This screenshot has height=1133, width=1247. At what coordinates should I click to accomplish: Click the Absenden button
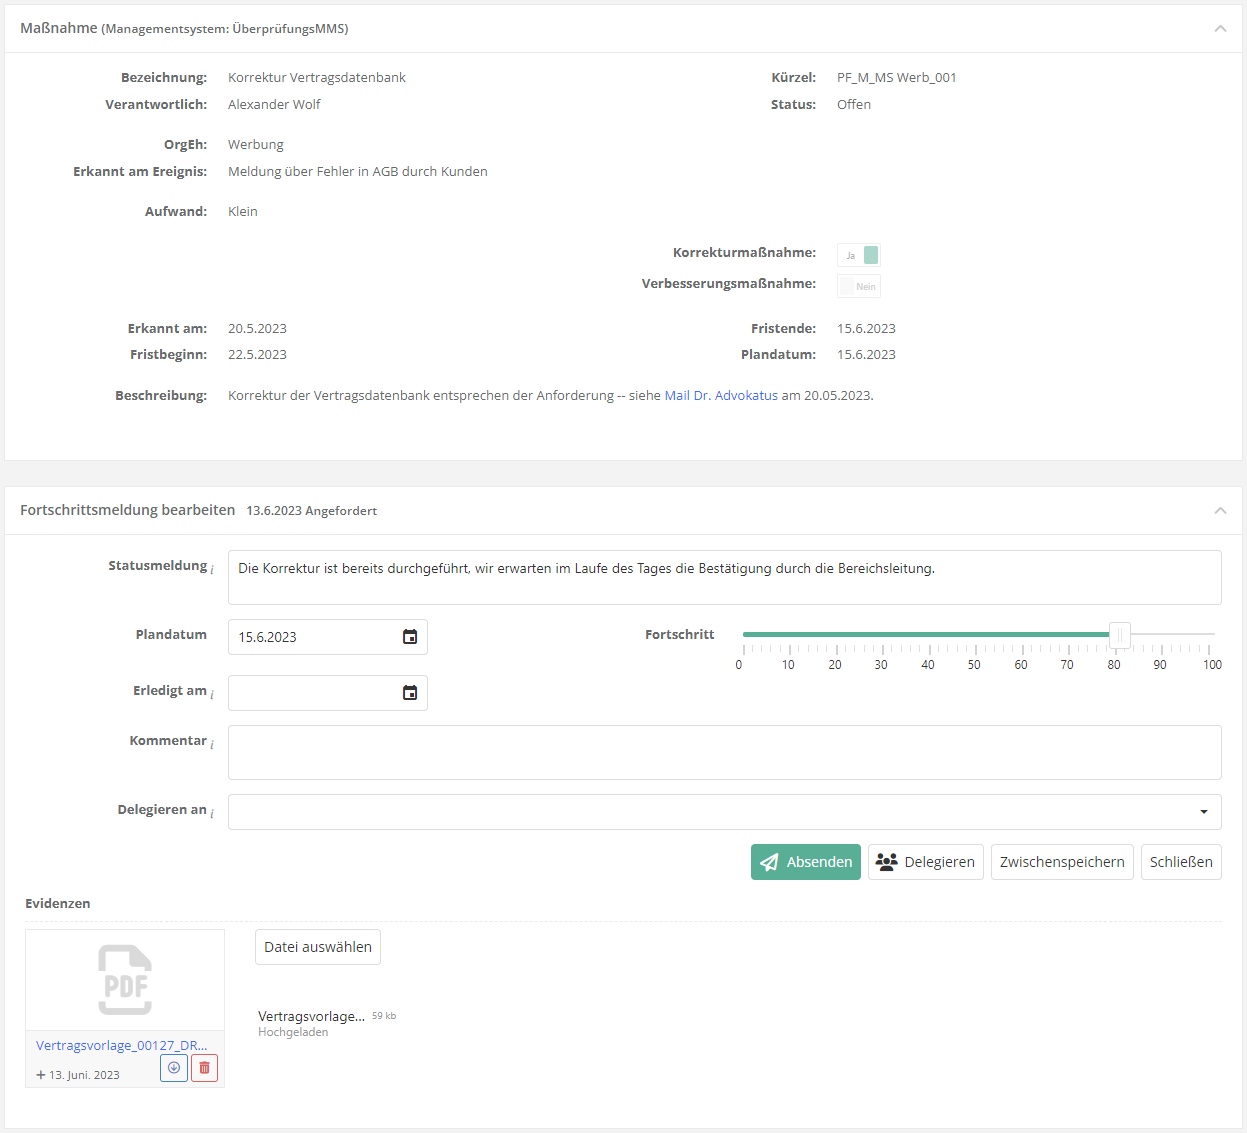805,862
